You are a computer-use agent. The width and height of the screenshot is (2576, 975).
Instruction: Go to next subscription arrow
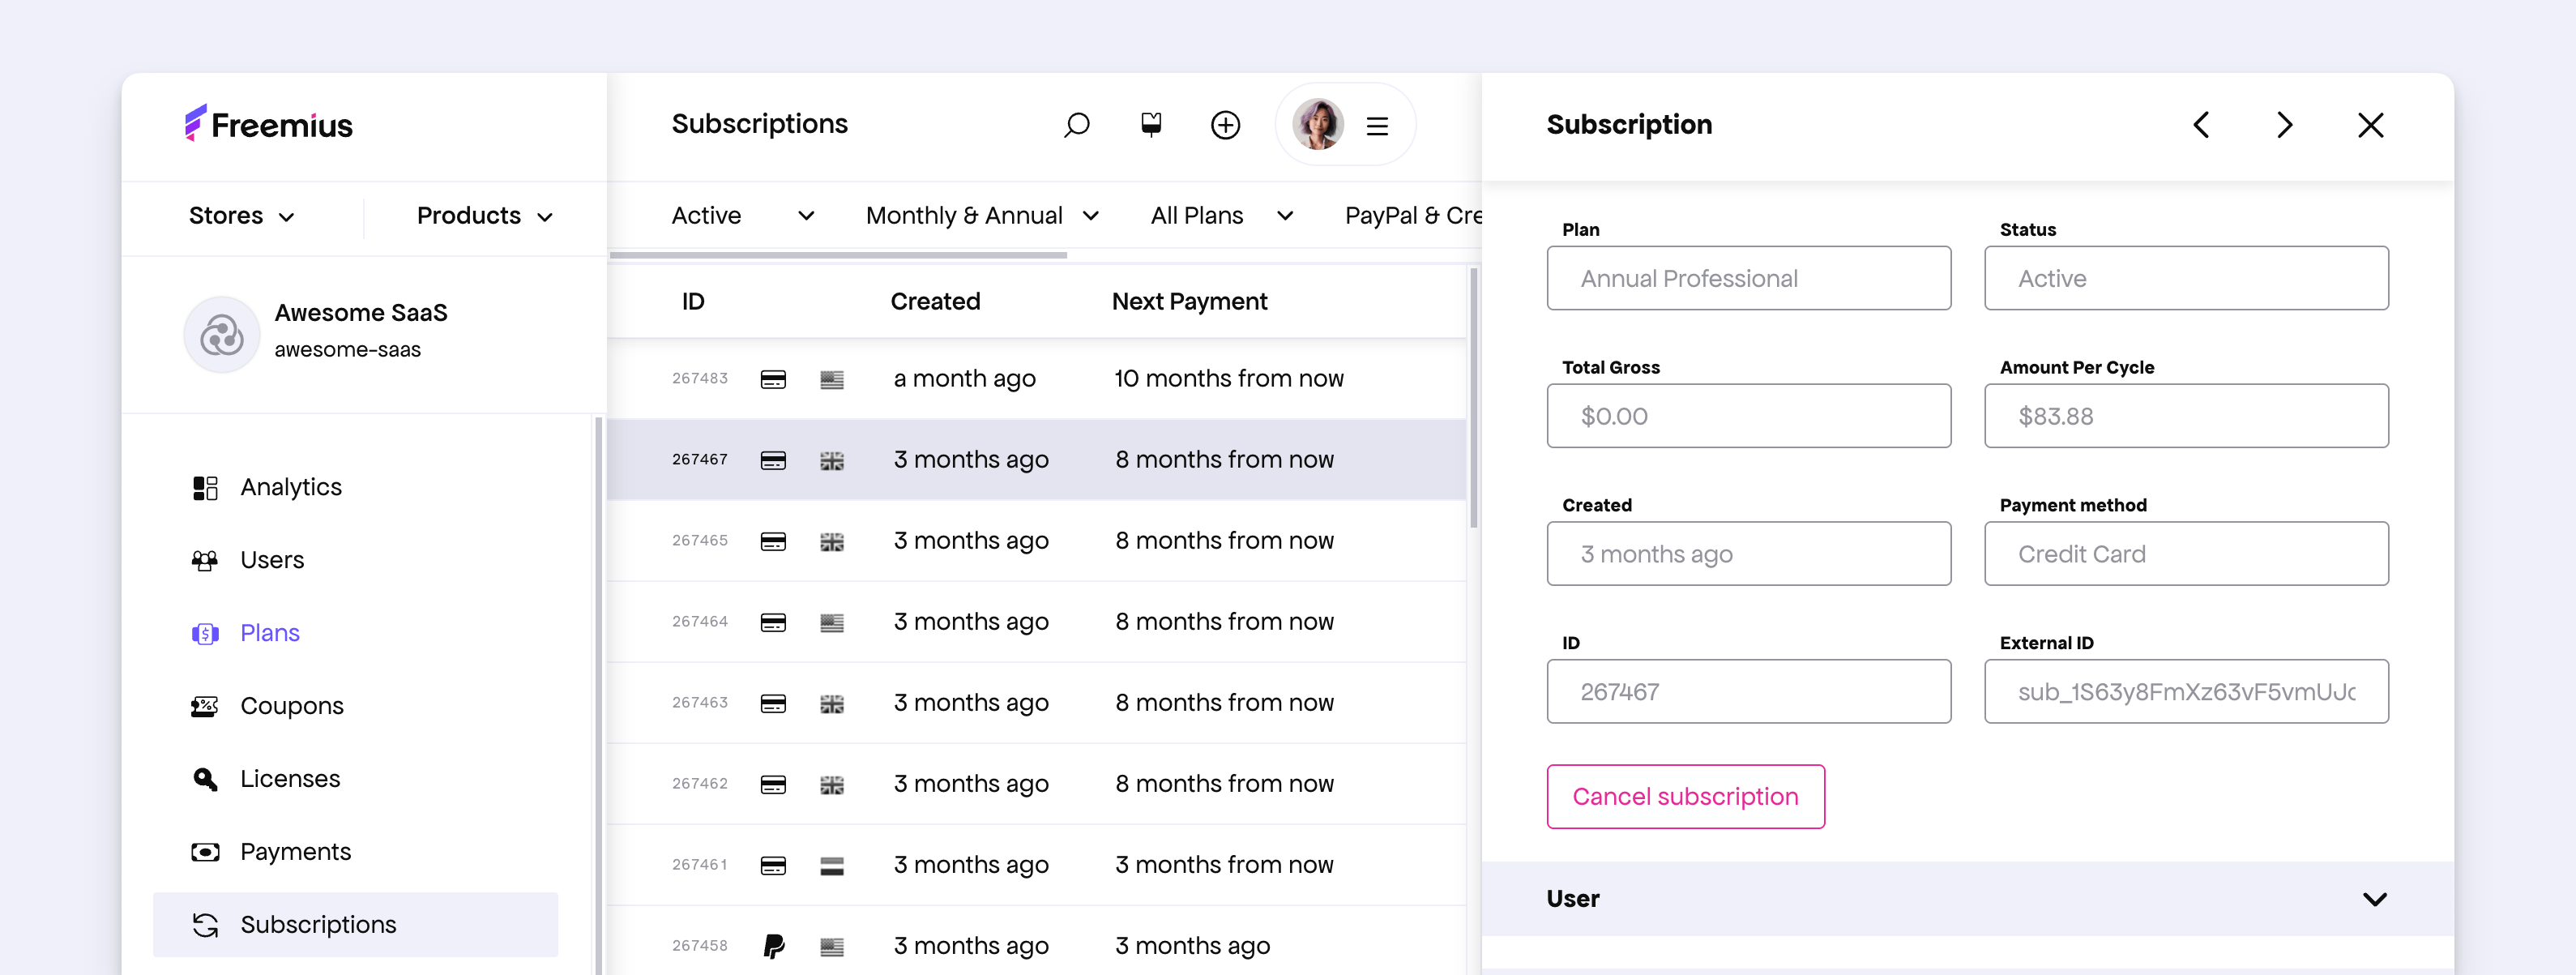2285,125
